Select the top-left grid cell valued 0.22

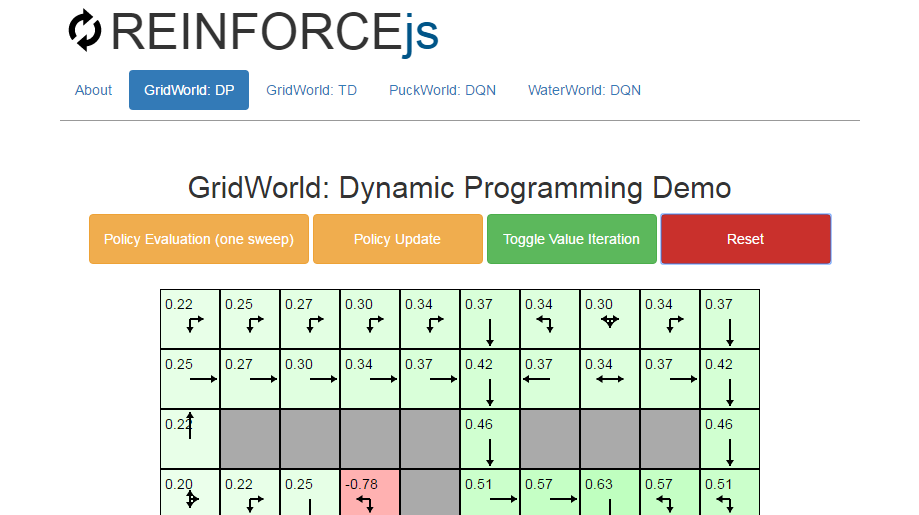coord(190,319)
